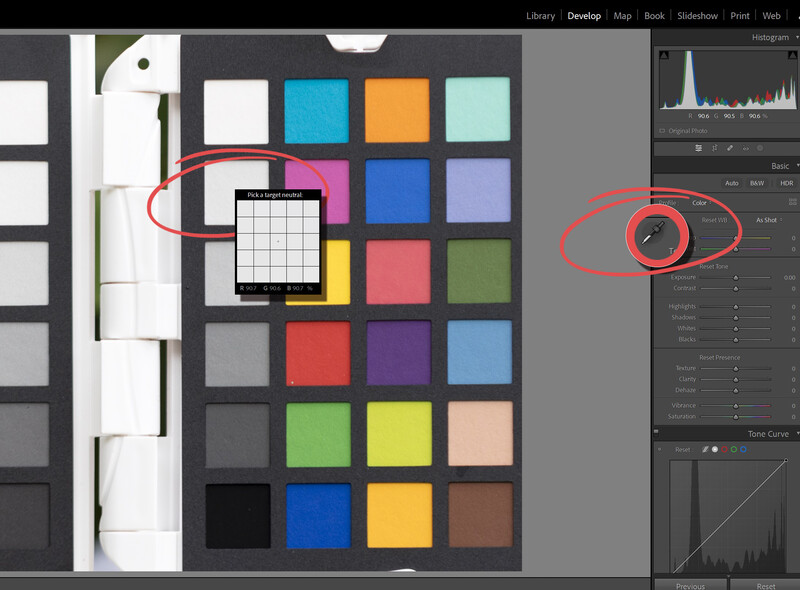Click Reset in the Tone Curve panel

coord(682,450)
